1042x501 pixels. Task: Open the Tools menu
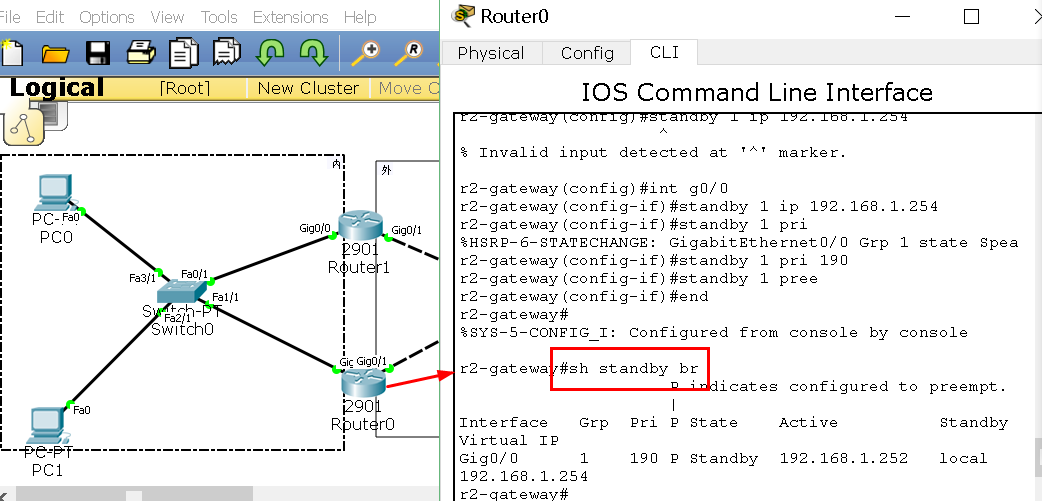pyautogui.click(x=219, y=17)
